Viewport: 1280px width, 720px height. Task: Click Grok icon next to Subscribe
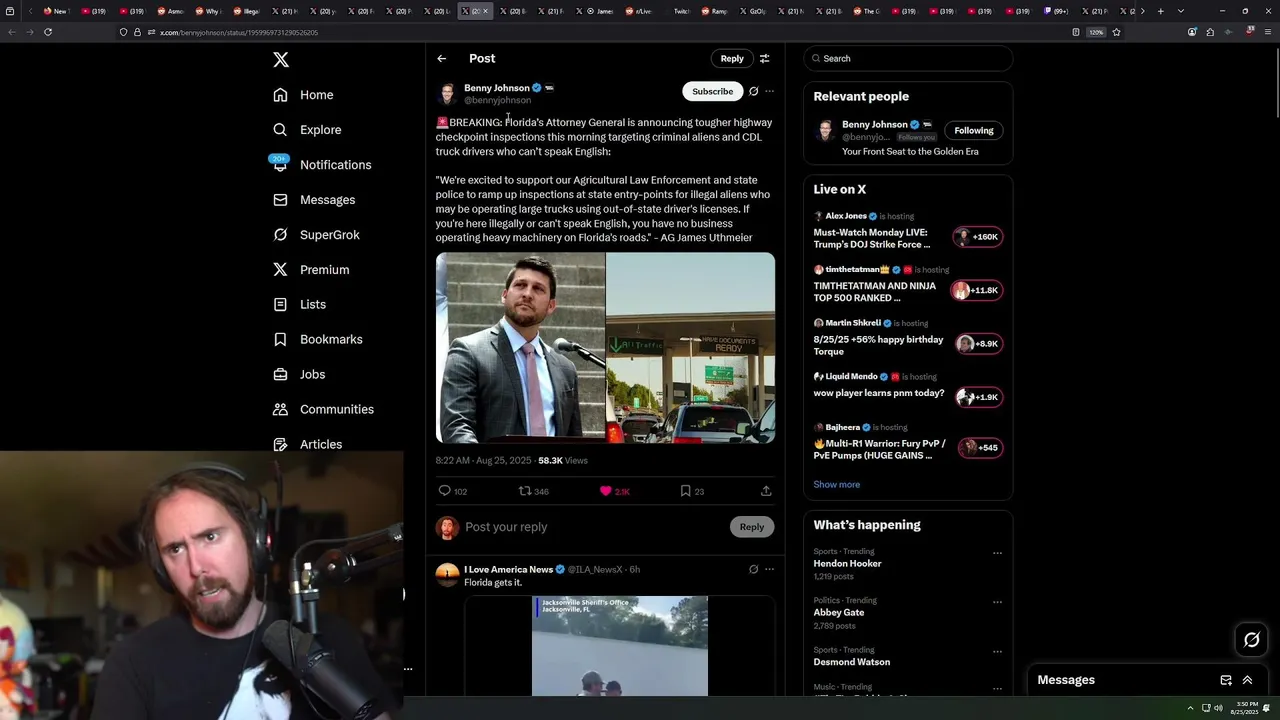pos(754,91)
